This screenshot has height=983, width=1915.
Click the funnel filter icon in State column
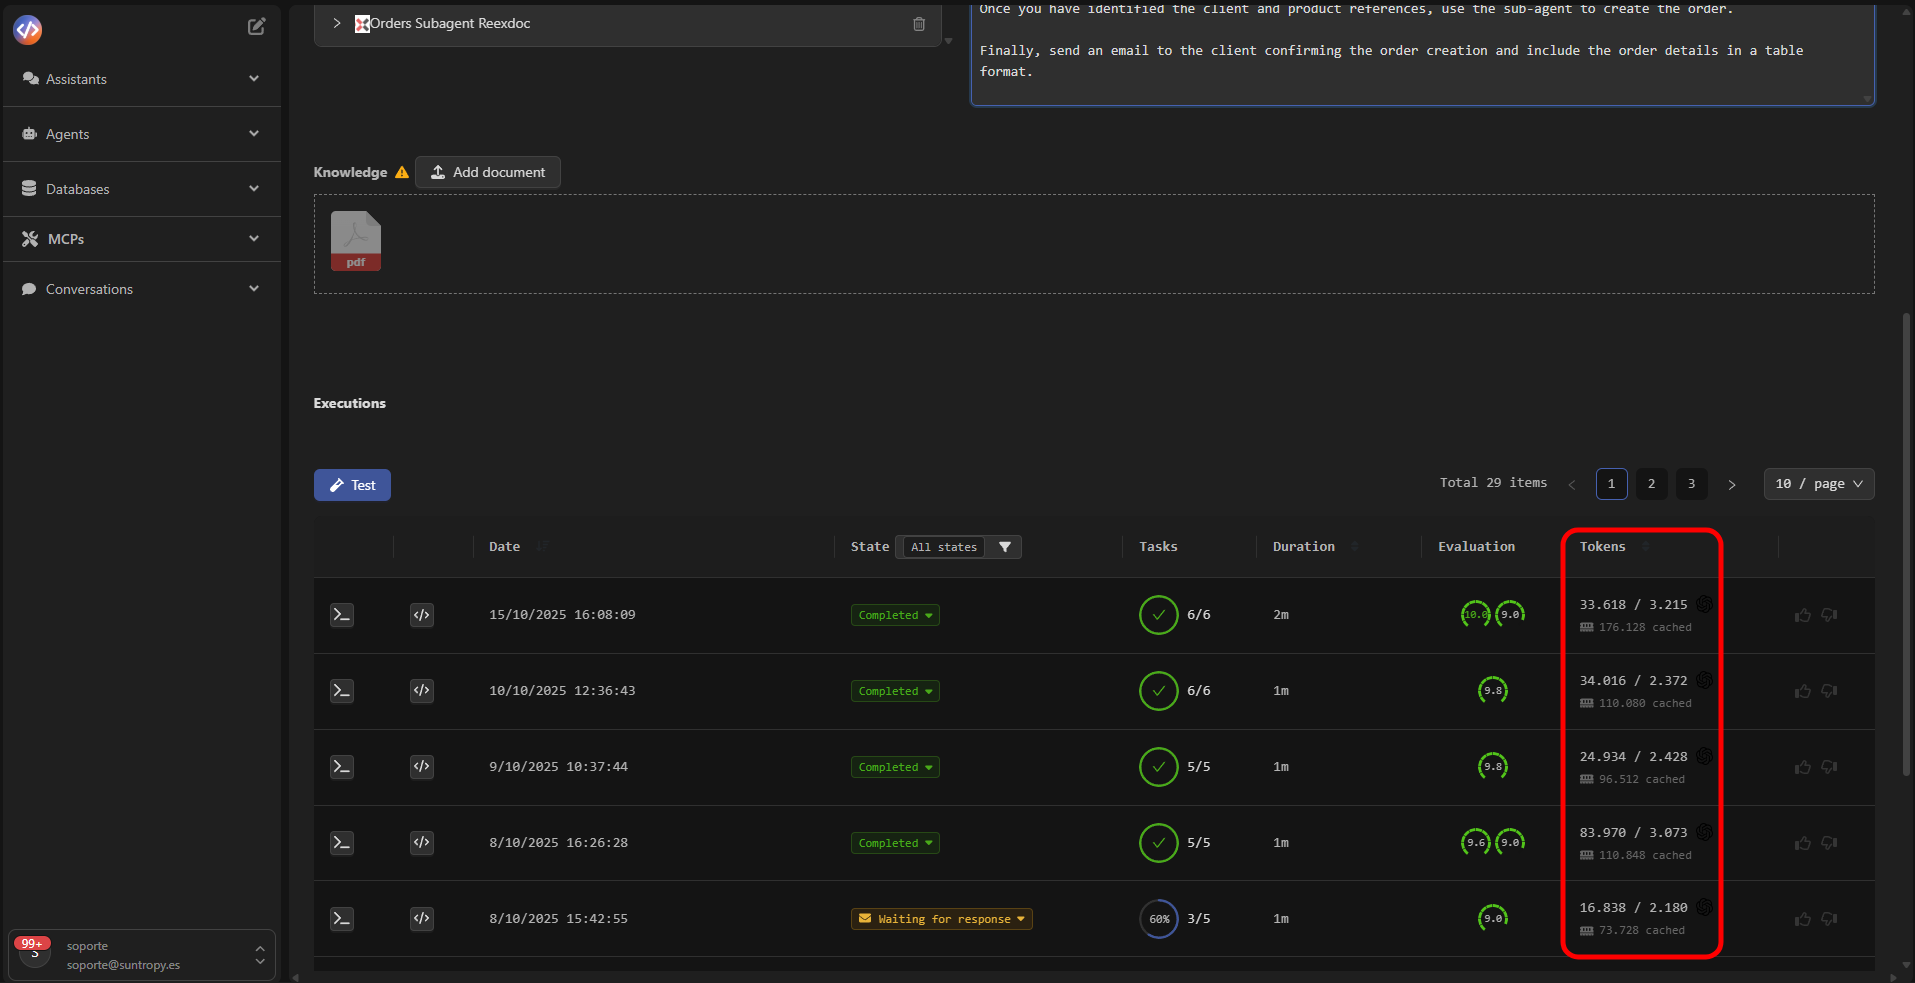coord(1005,547)
